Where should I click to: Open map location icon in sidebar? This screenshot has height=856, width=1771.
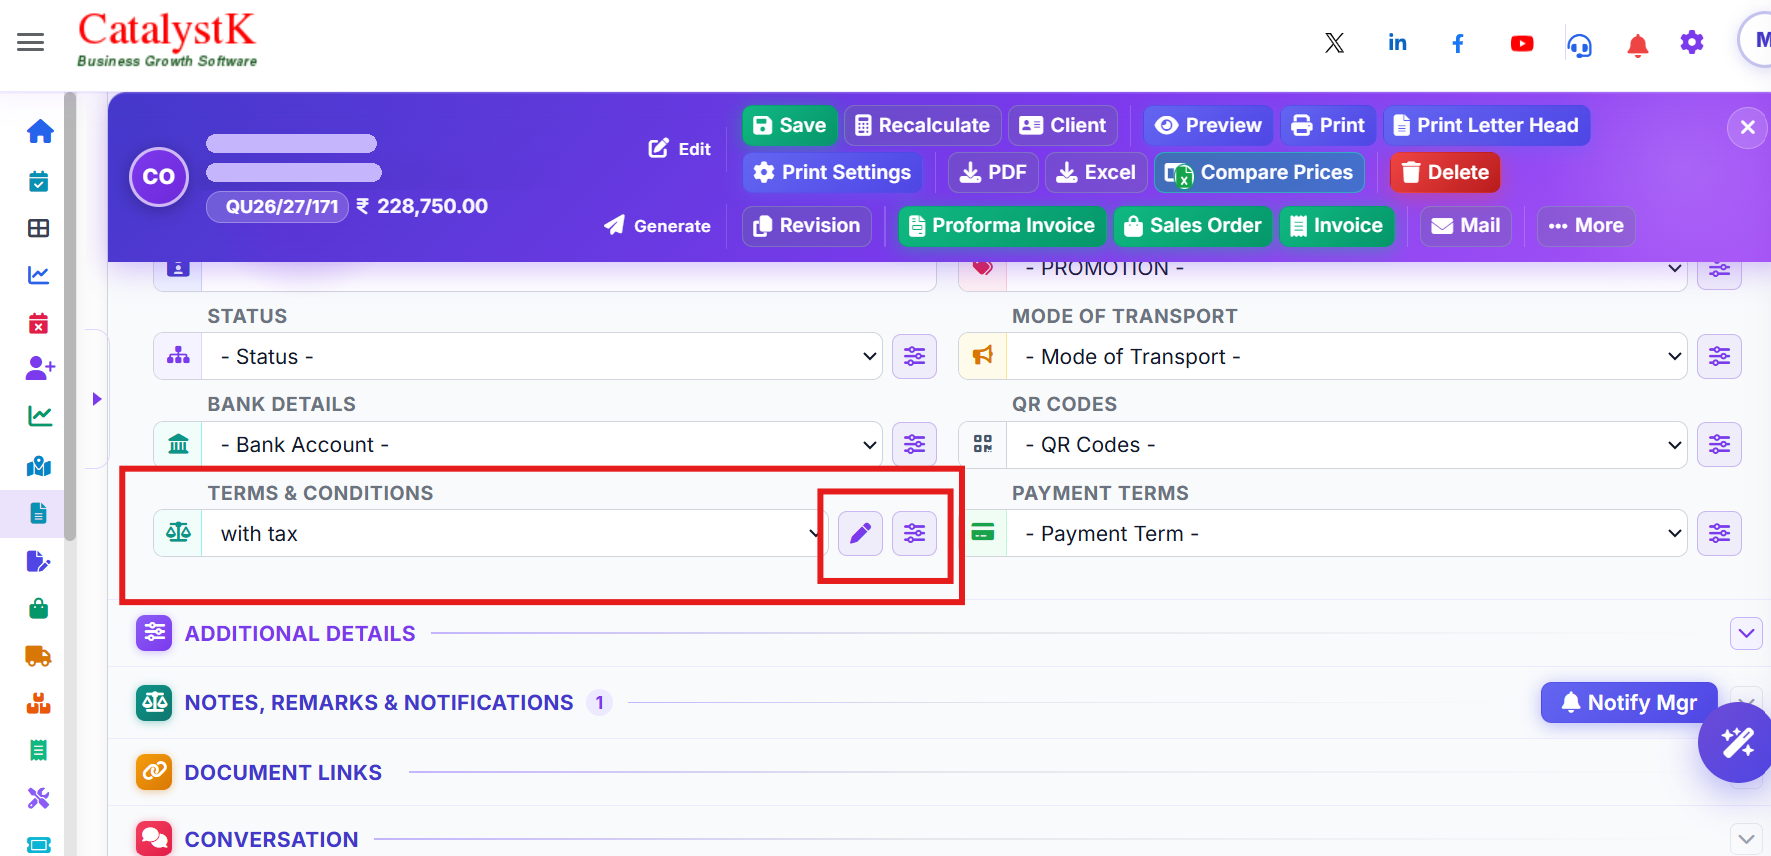coord(39,466)
